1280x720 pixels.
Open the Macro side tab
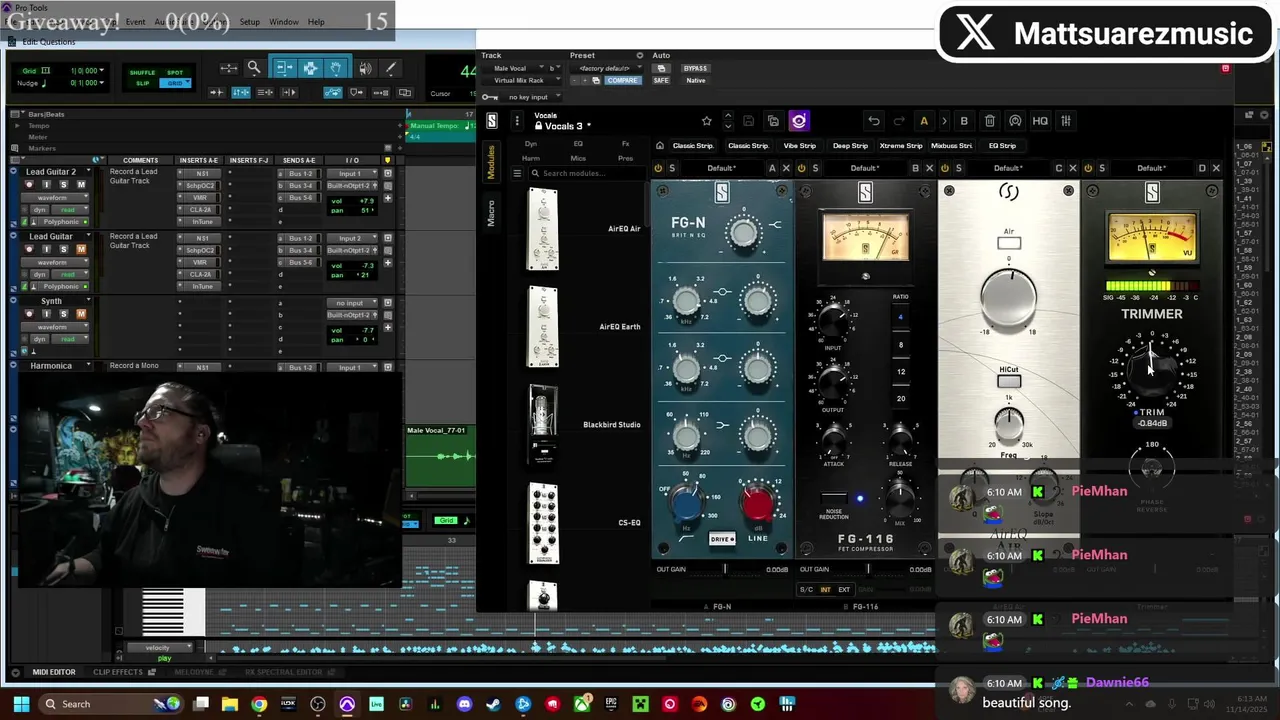[x=491, y=212]
